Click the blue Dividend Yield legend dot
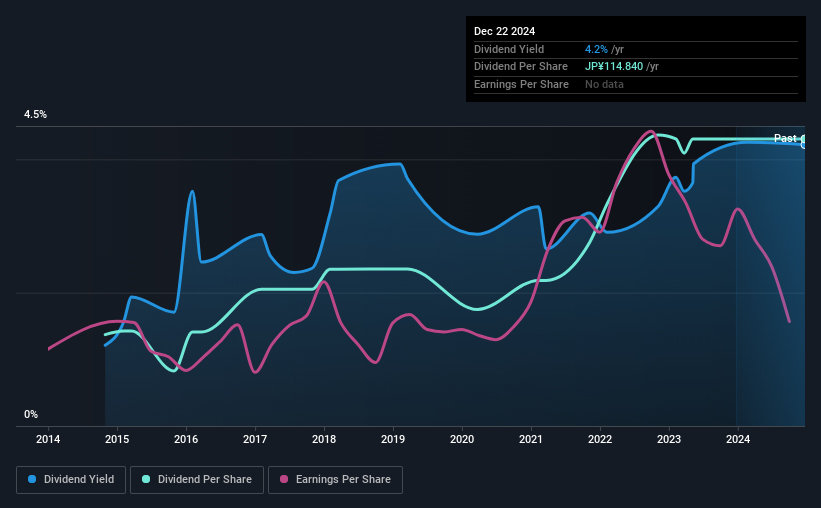 (x=32, y=479)
